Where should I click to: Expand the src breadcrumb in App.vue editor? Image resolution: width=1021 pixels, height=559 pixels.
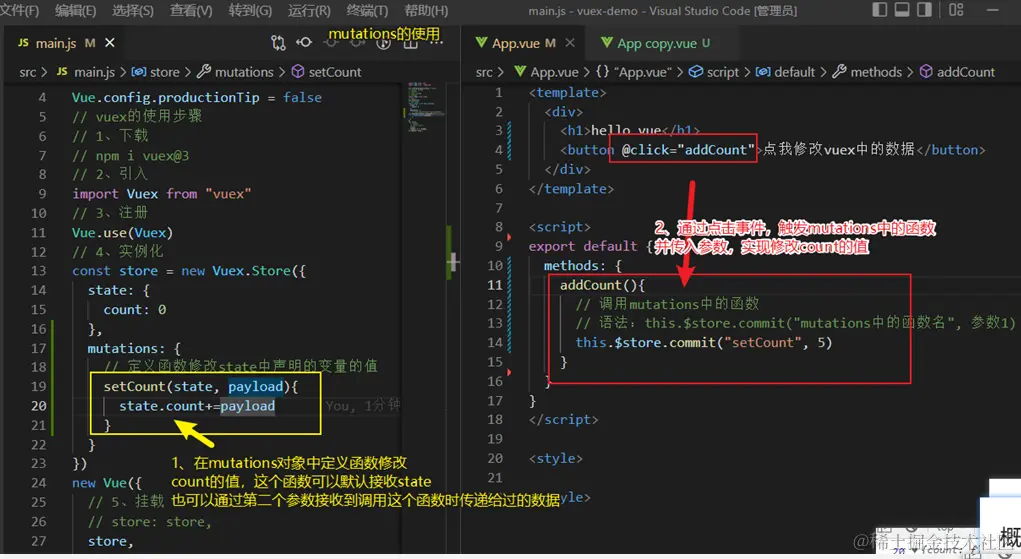(484, 72)
